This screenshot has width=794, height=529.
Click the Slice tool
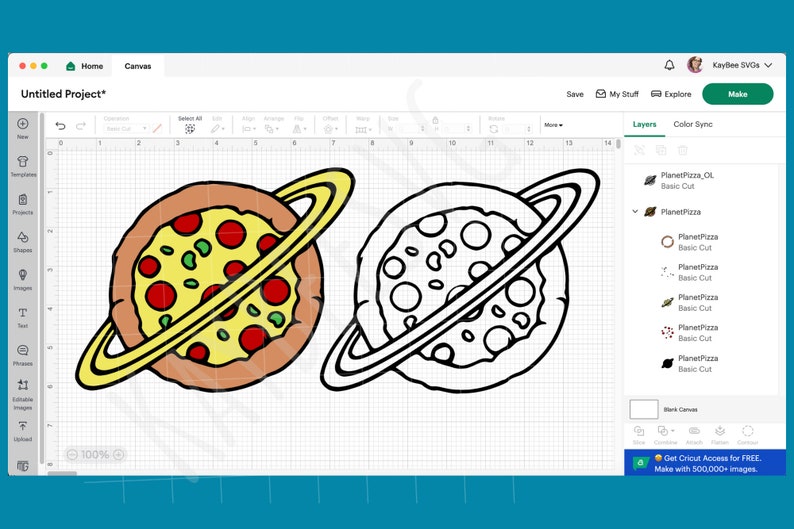(x=639, y=435)
